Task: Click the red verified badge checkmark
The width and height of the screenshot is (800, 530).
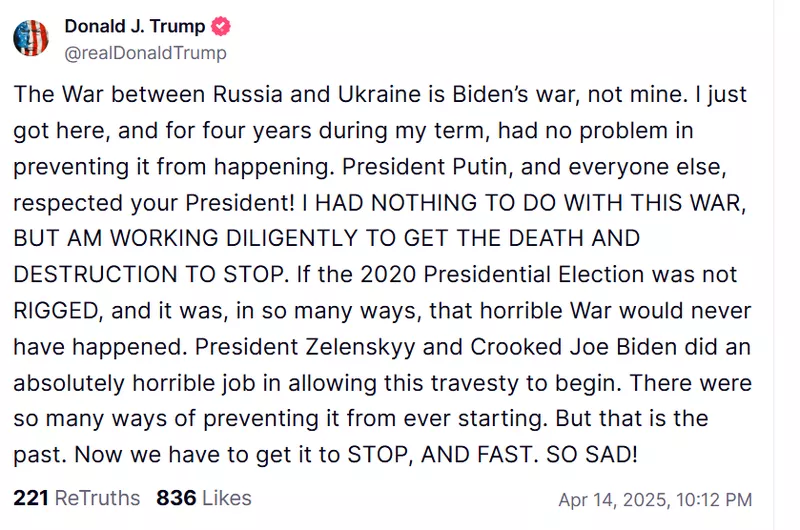Action: (x=221, y=26)
